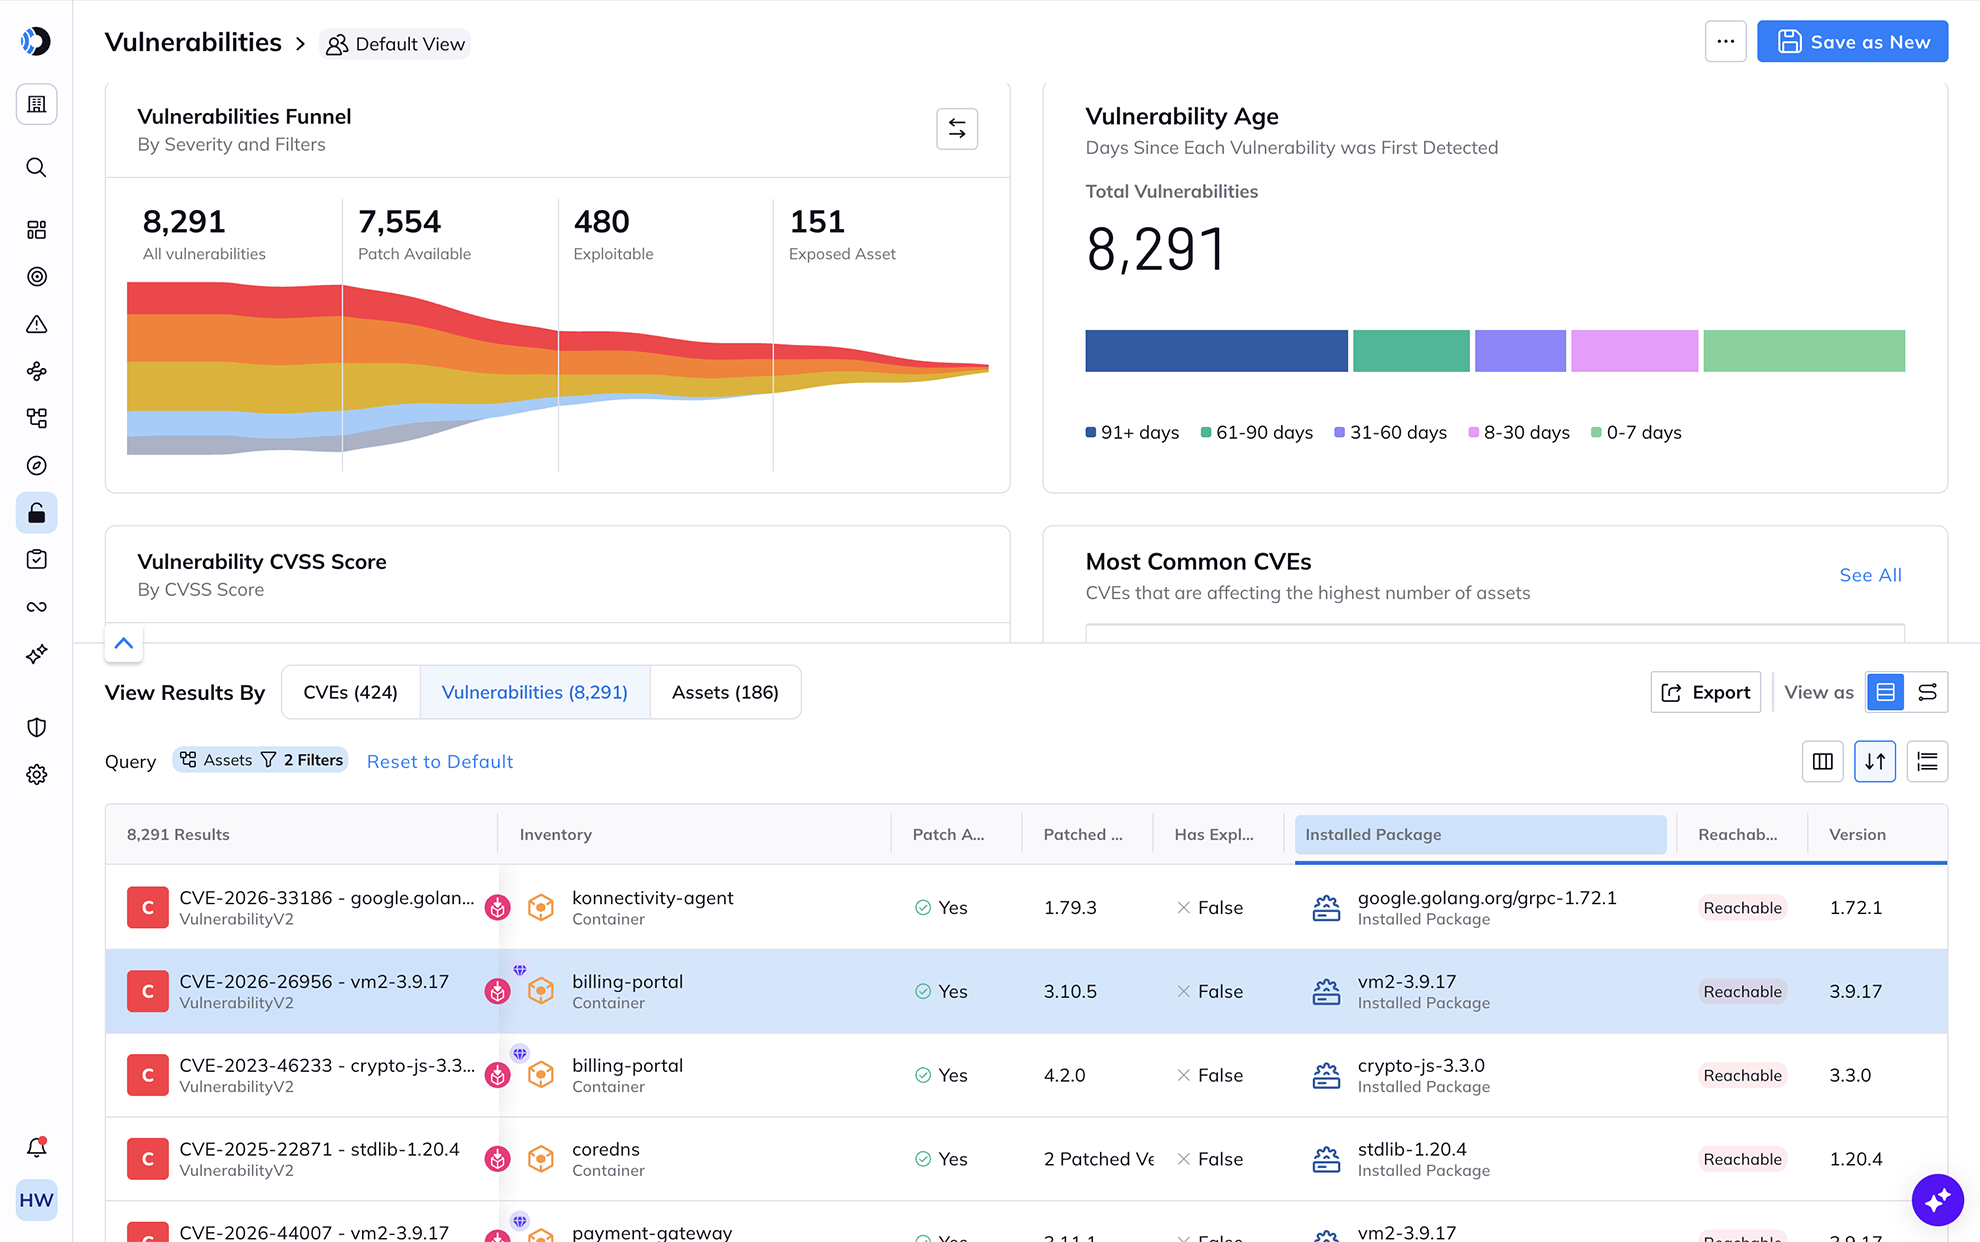This screenshot has height=1242, width=1980.
Task: Click the list density icon
Action: [1927, 762]
